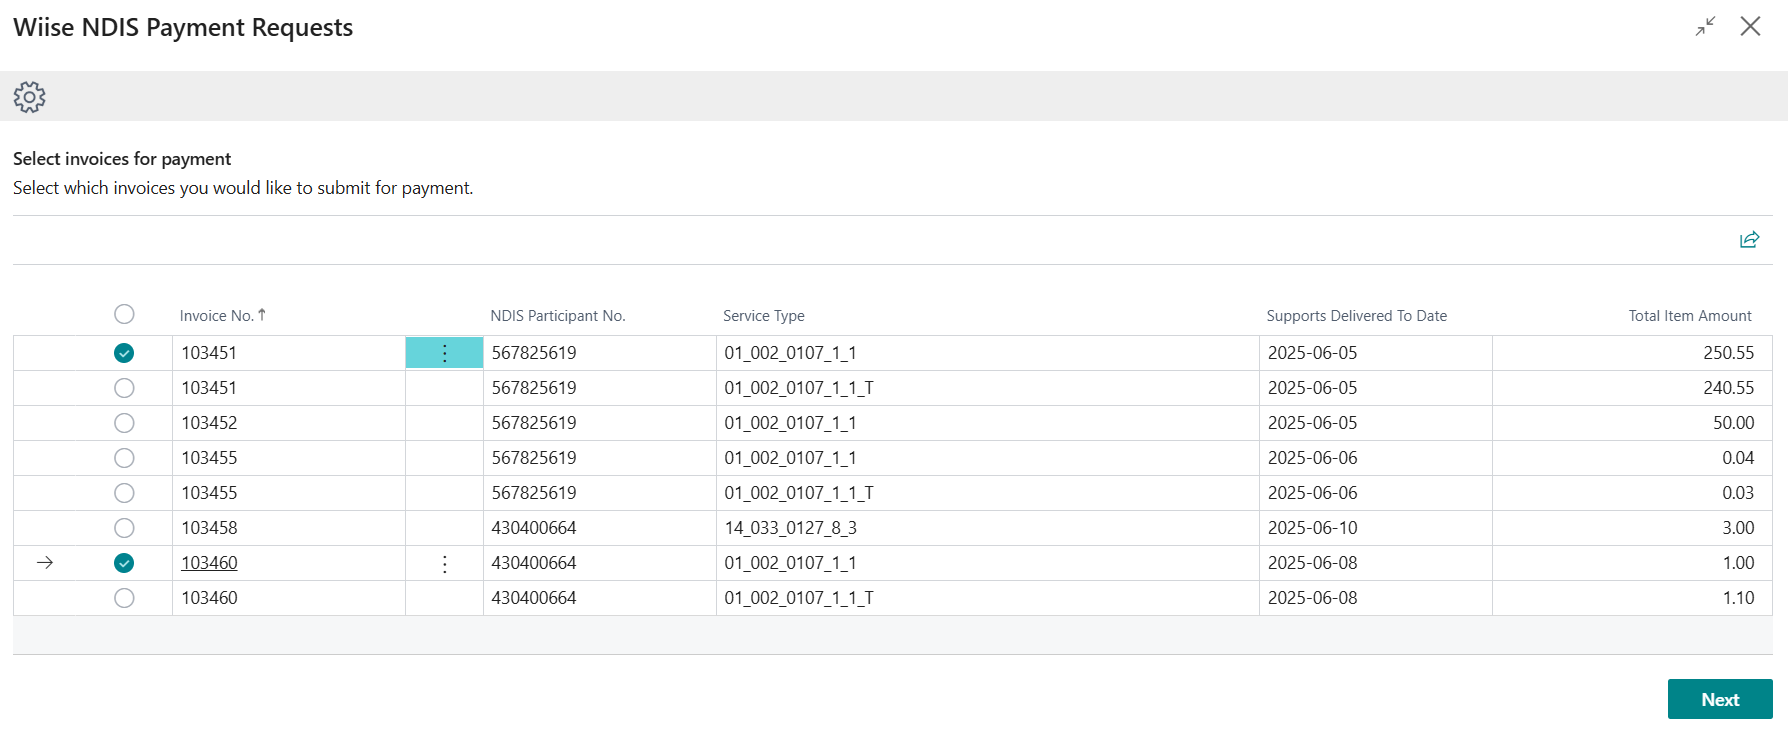Open the three-dot menu for invoice 103451 row
Image resolution: width=1788 pixels, height=732 pixels.
pyautogui.click(x=444, y=353)
